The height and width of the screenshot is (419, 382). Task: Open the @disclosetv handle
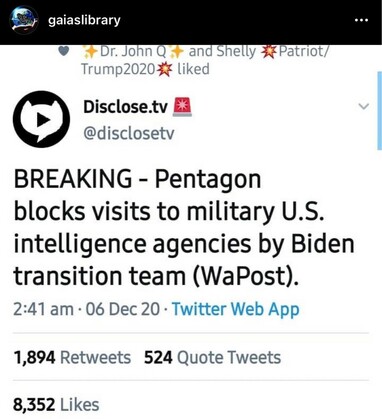point(129,133)
